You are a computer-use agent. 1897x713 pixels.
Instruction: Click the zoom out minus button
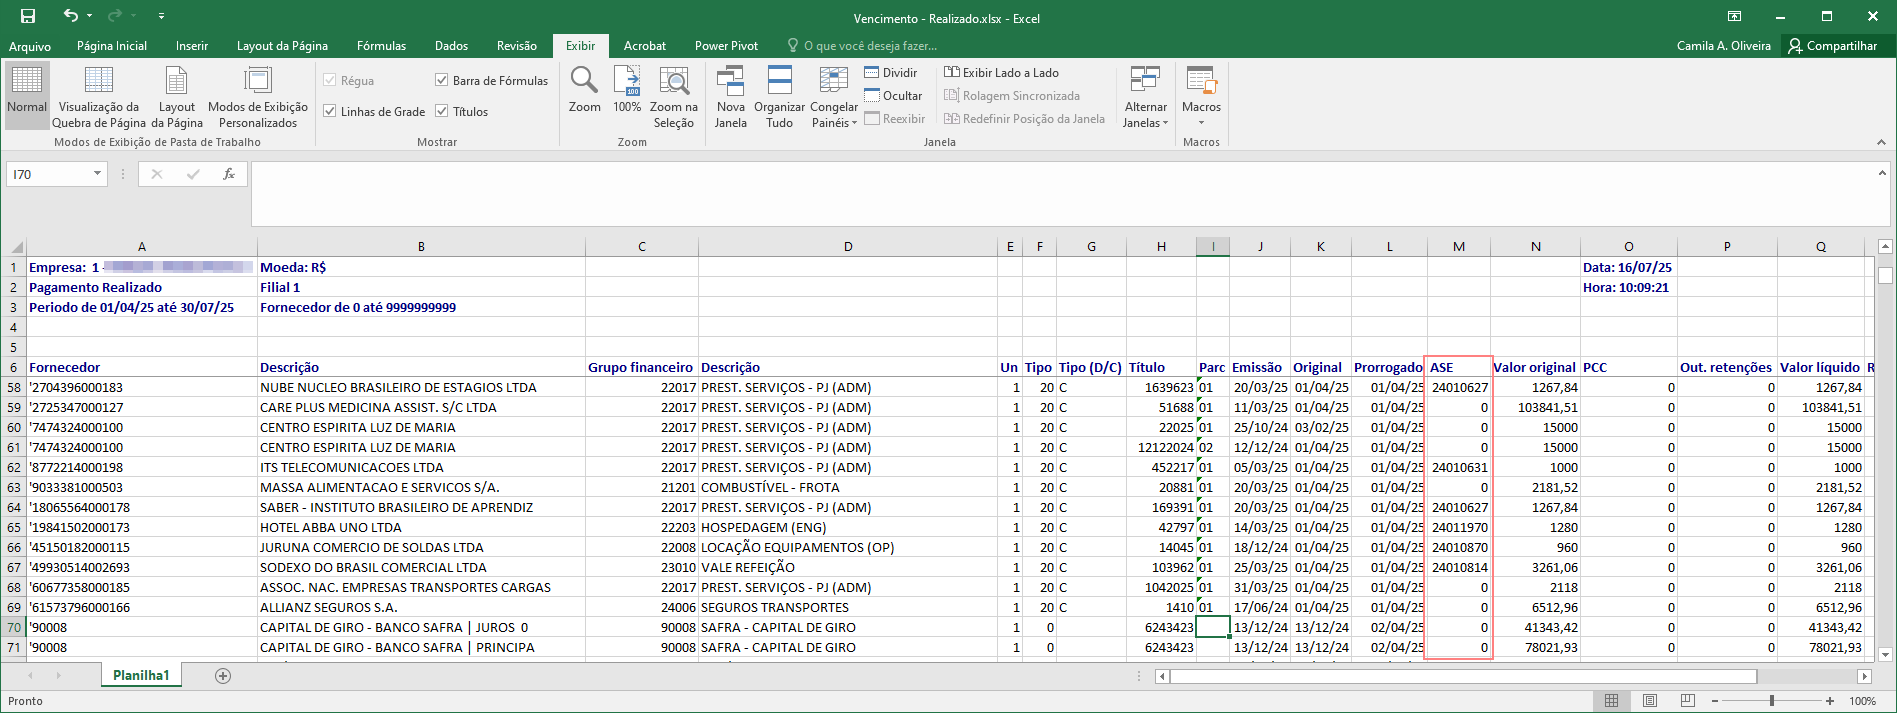click(1715, 701)
